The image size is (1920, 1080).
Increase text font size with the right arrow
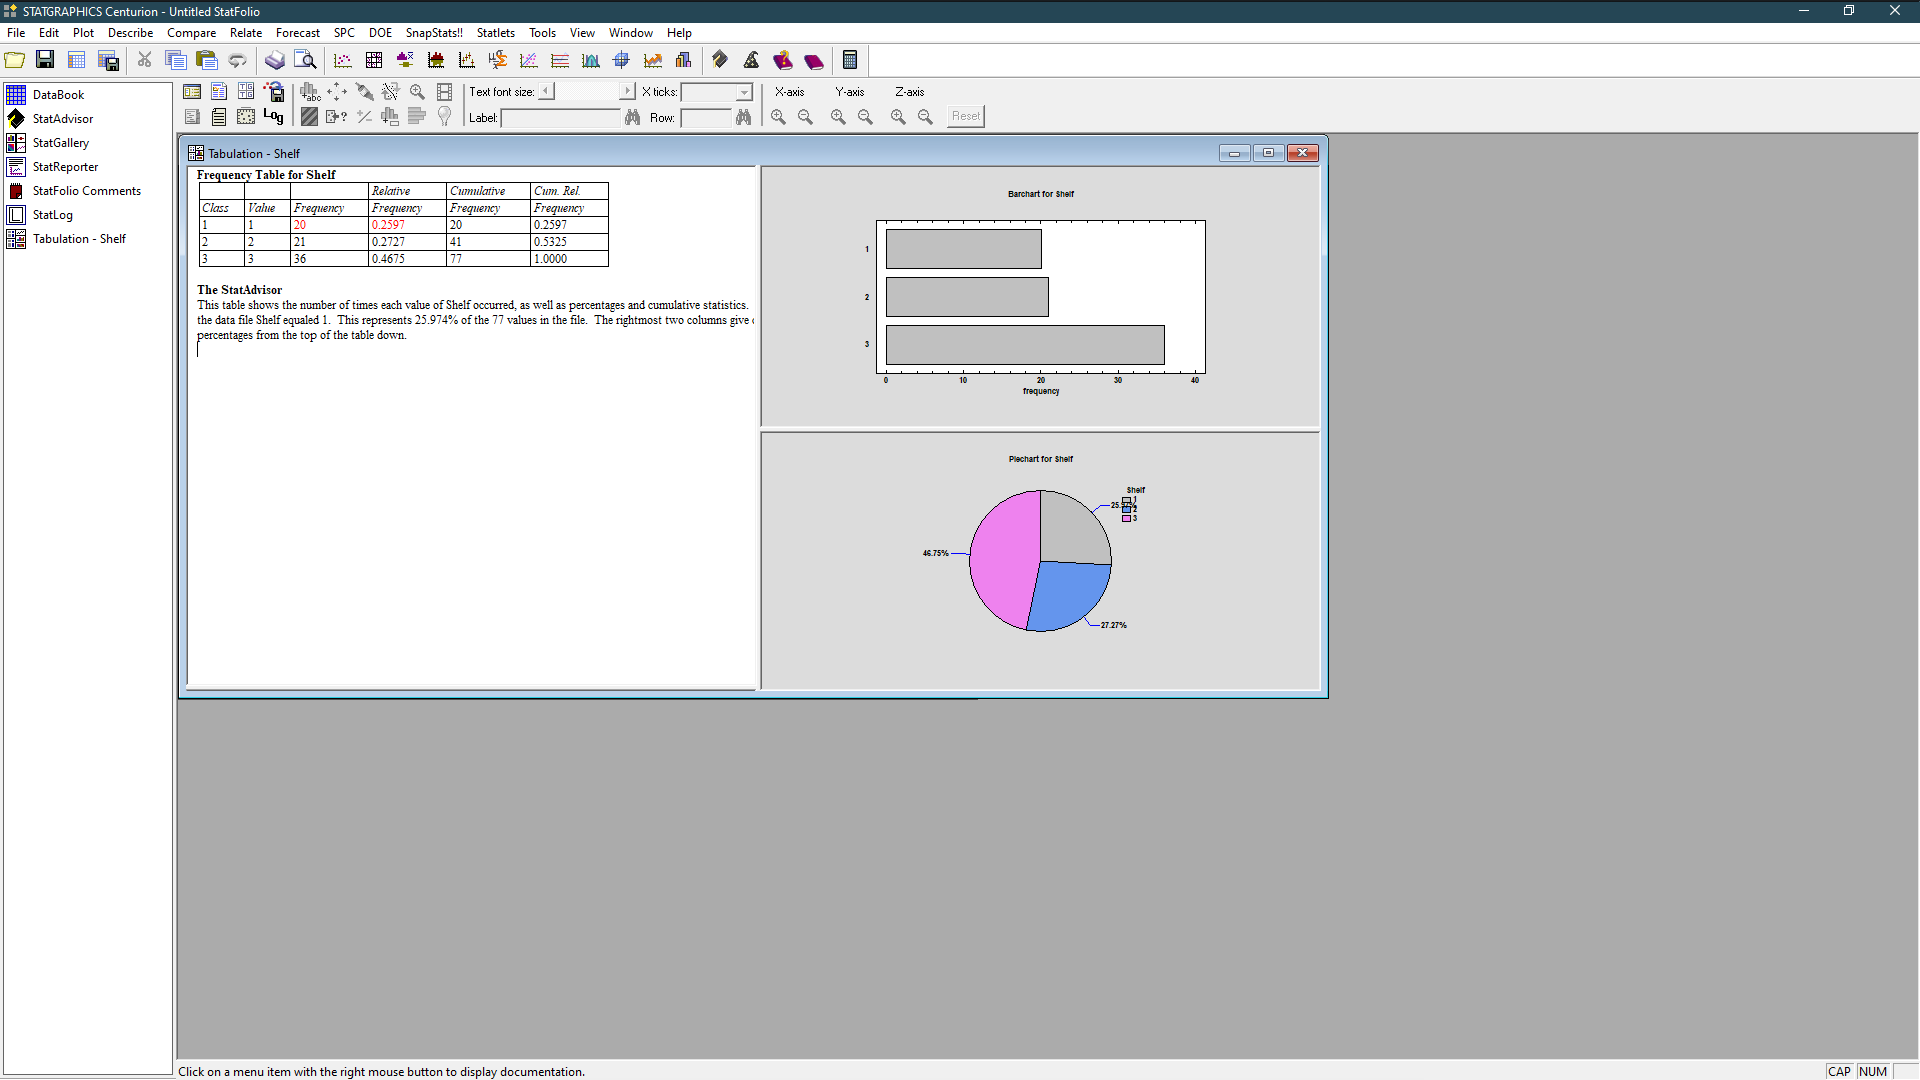(627, 91)
